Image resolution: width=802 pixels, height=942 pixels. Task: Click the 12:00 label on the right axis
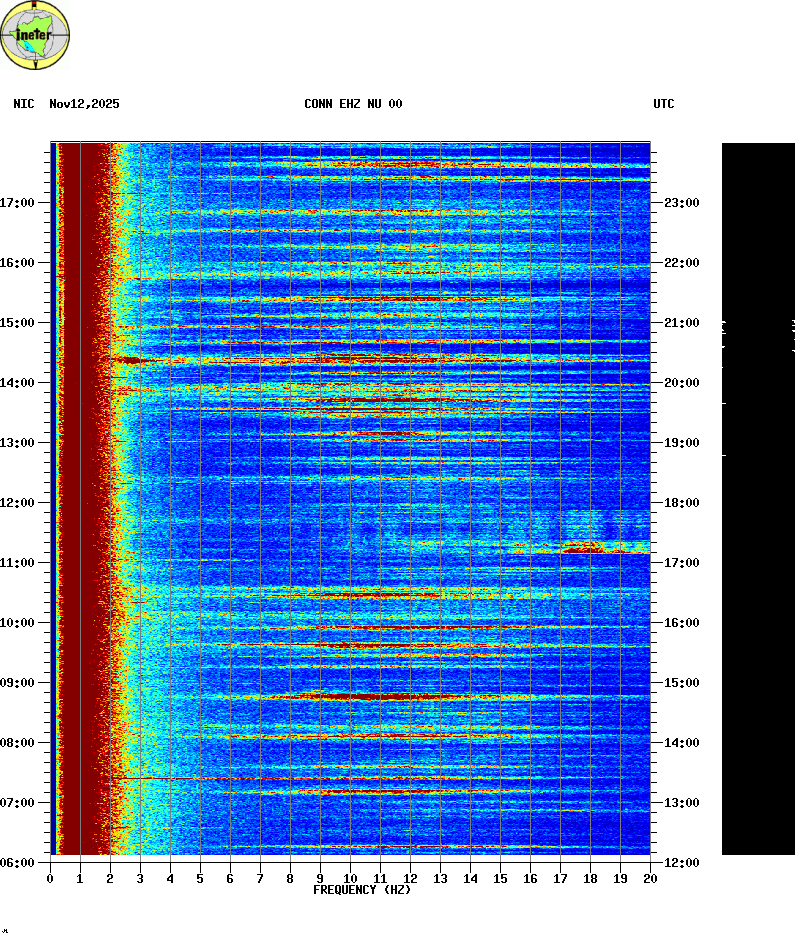tap(681, 862)
